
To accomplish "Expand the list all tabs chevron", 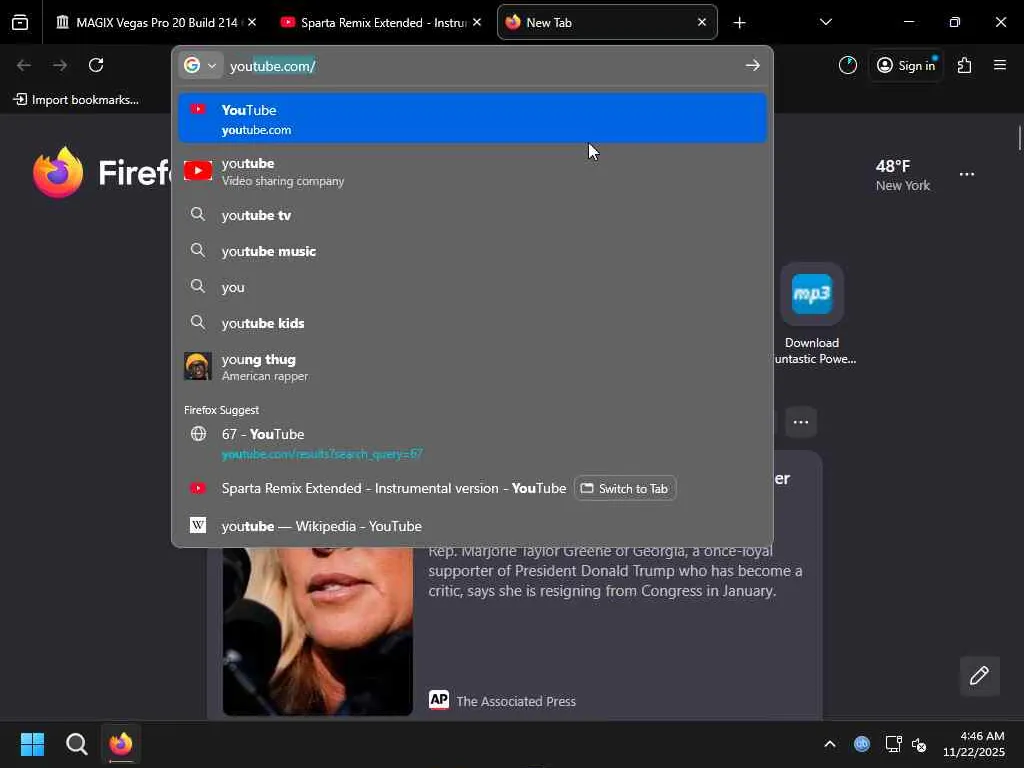I will (x=825, y=22).
